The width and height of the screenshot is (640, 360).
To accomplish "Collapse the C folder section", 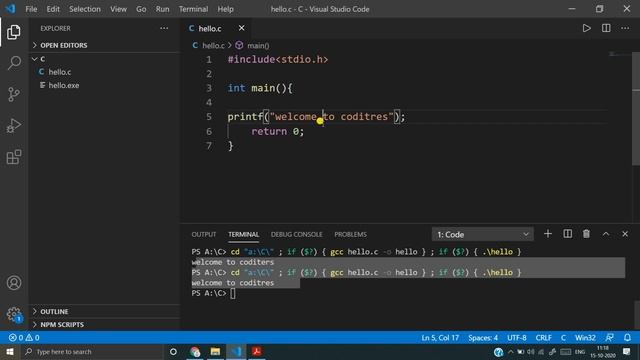I will click(x=104, y=59).
